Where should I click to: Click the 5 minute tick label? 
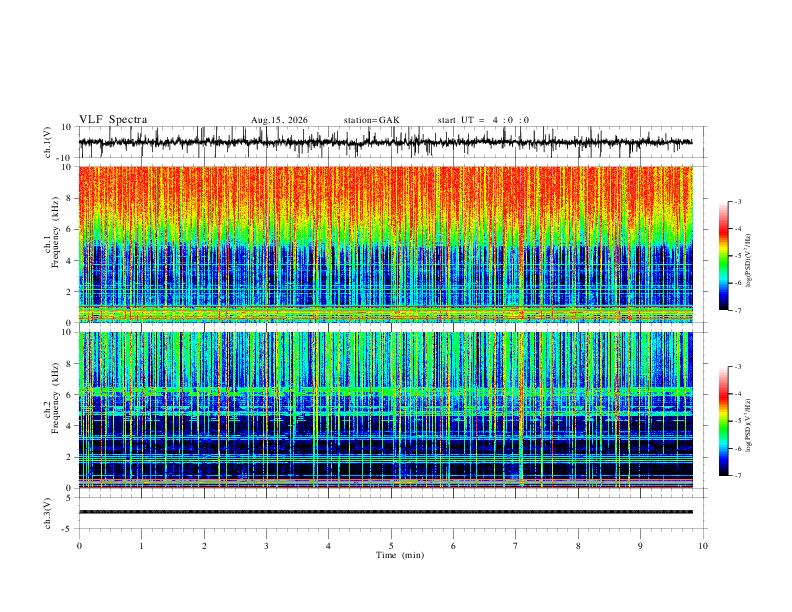click(391, 546)
